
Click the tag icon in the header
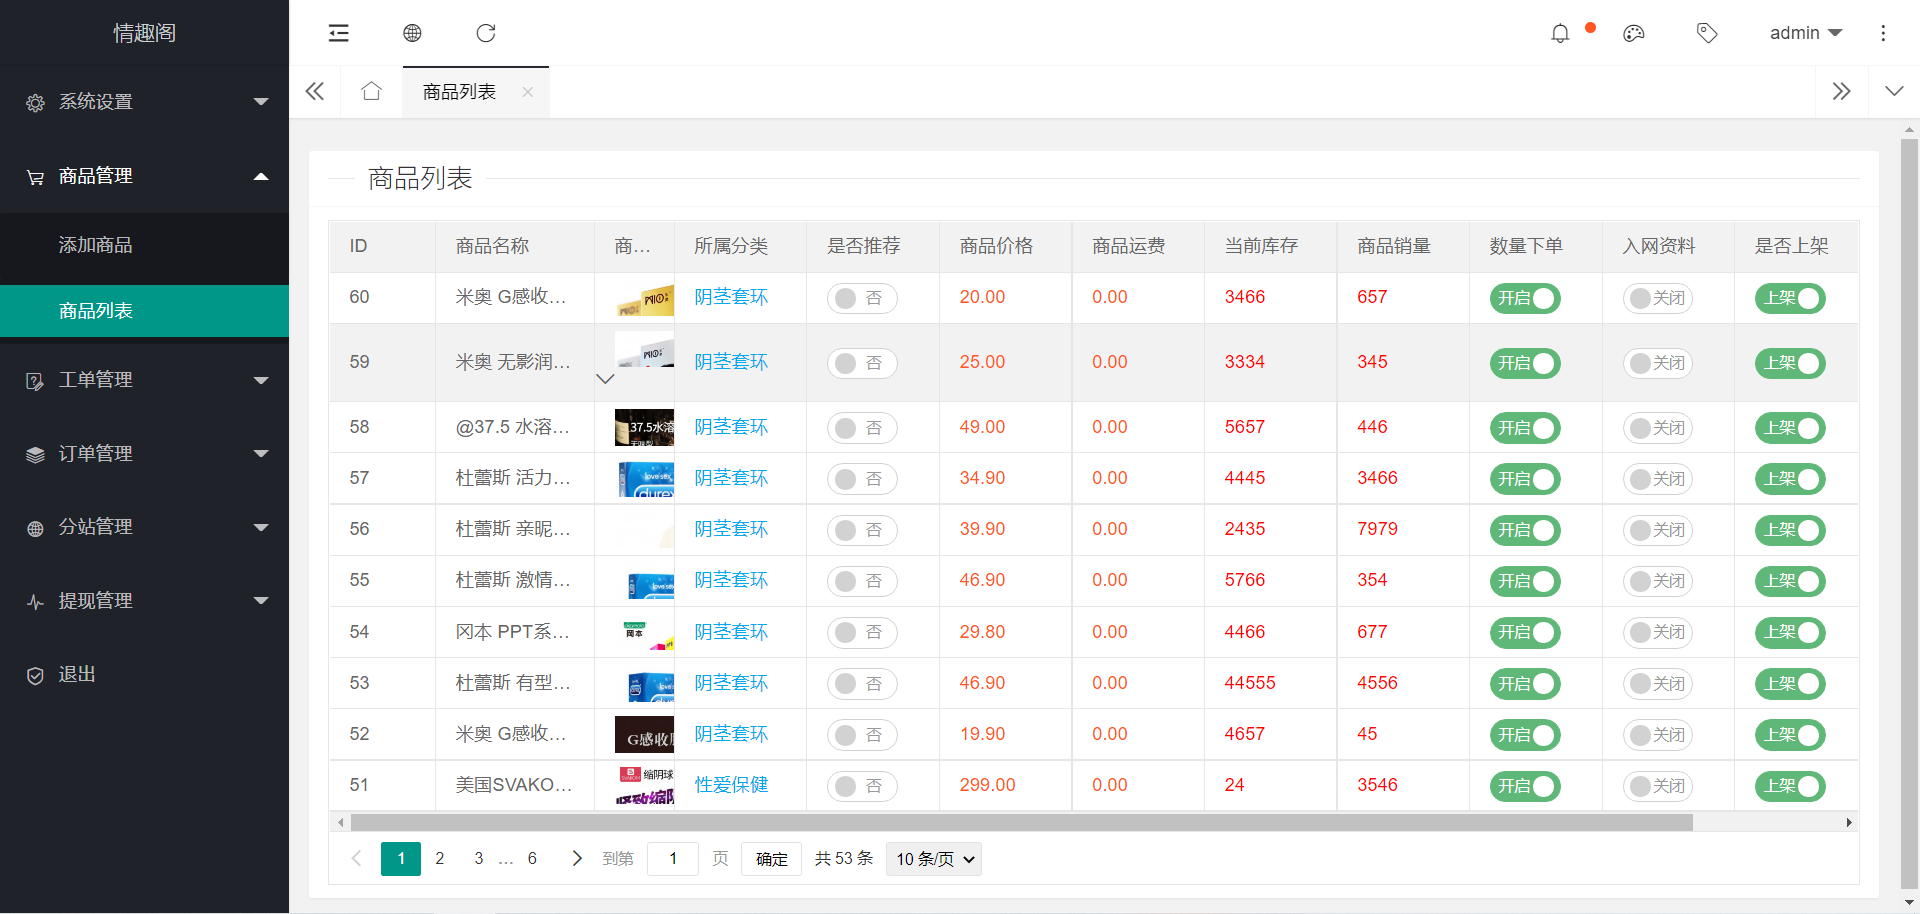pos(1707,34)
